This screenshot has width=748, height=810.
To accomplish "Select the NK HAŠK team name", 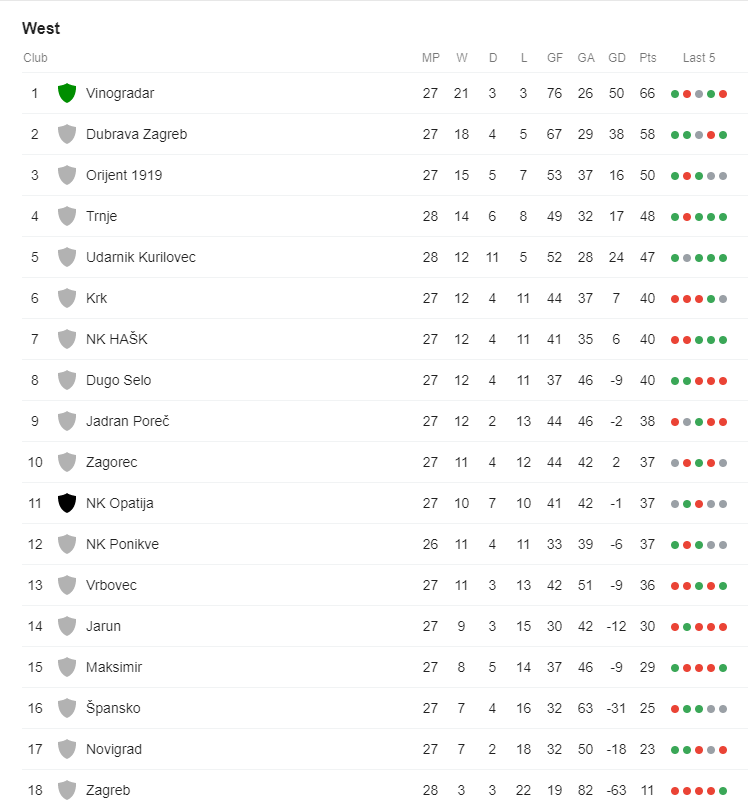I will (117, 339).
